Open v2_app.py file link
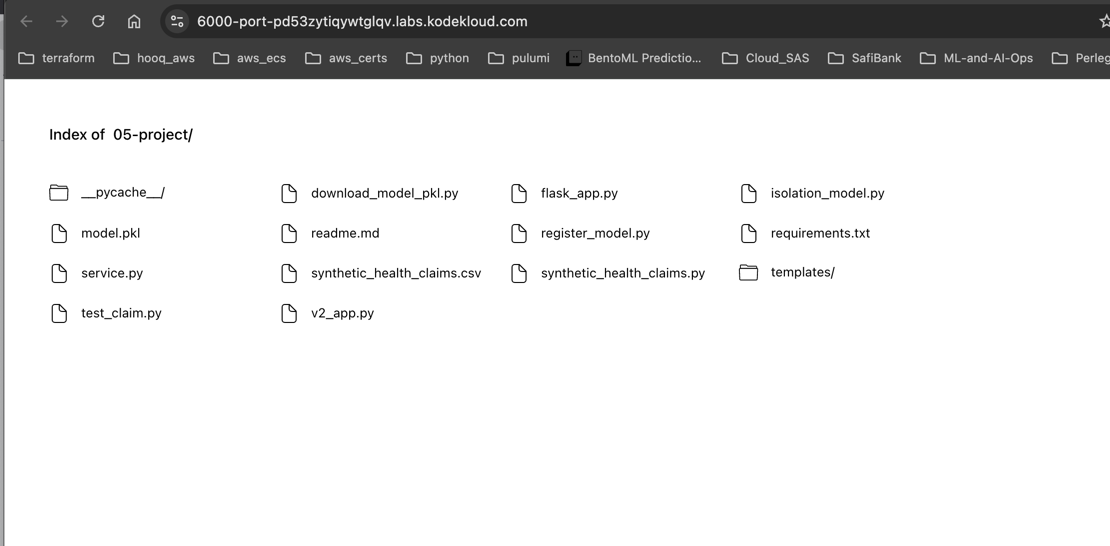 [x=342, y=313]
